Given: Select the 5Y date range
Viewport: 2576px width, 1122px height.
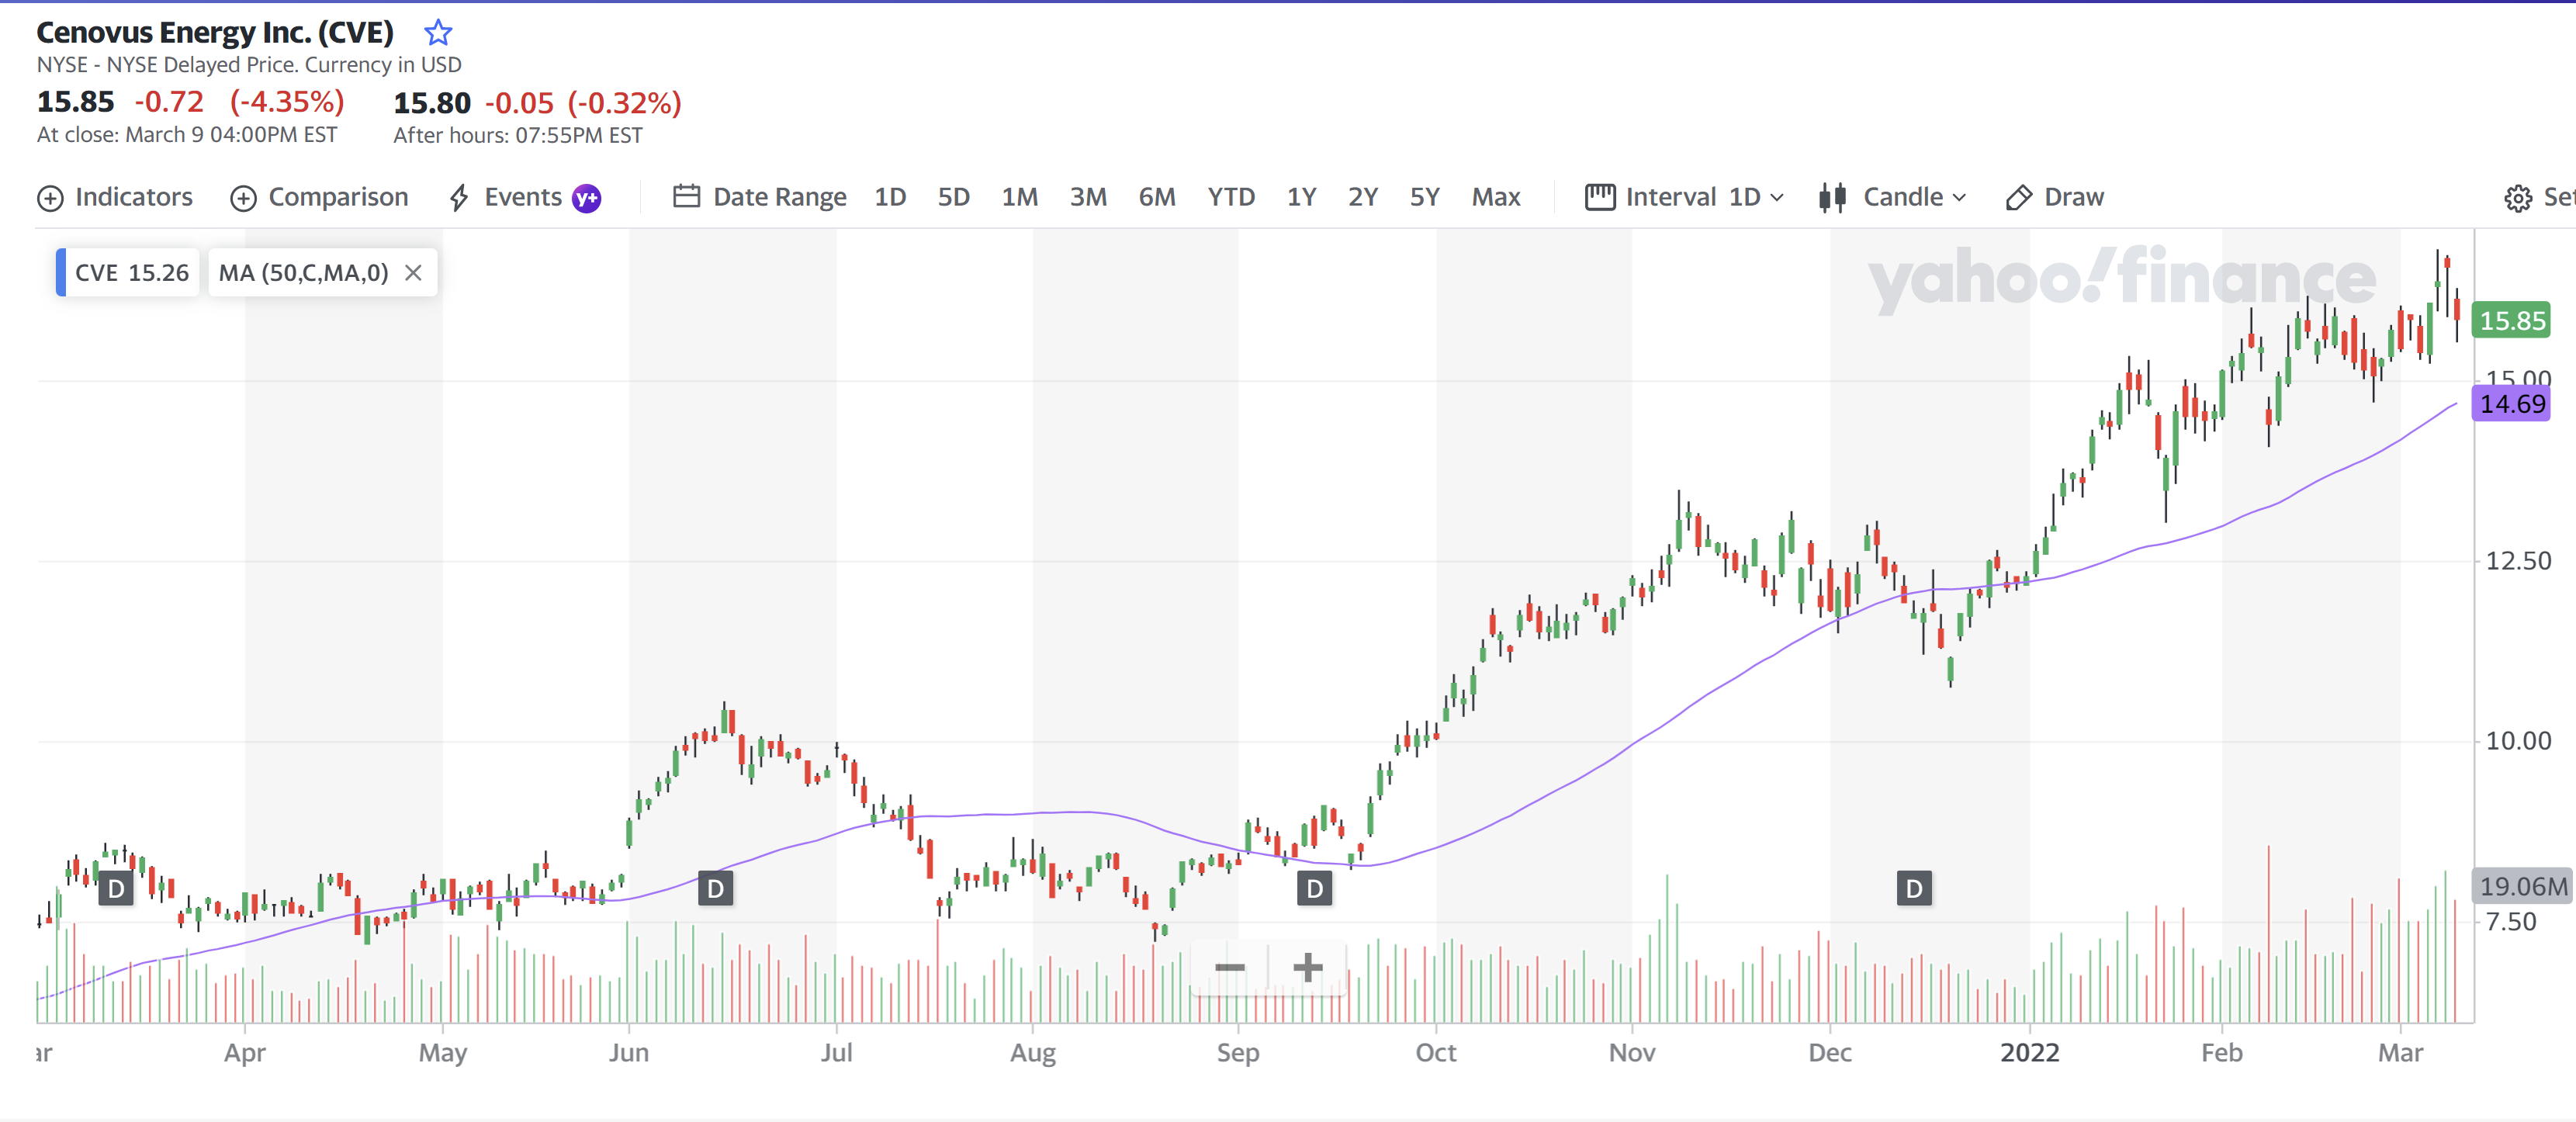Looking at the screenshot, I should tap(1425, 197).
